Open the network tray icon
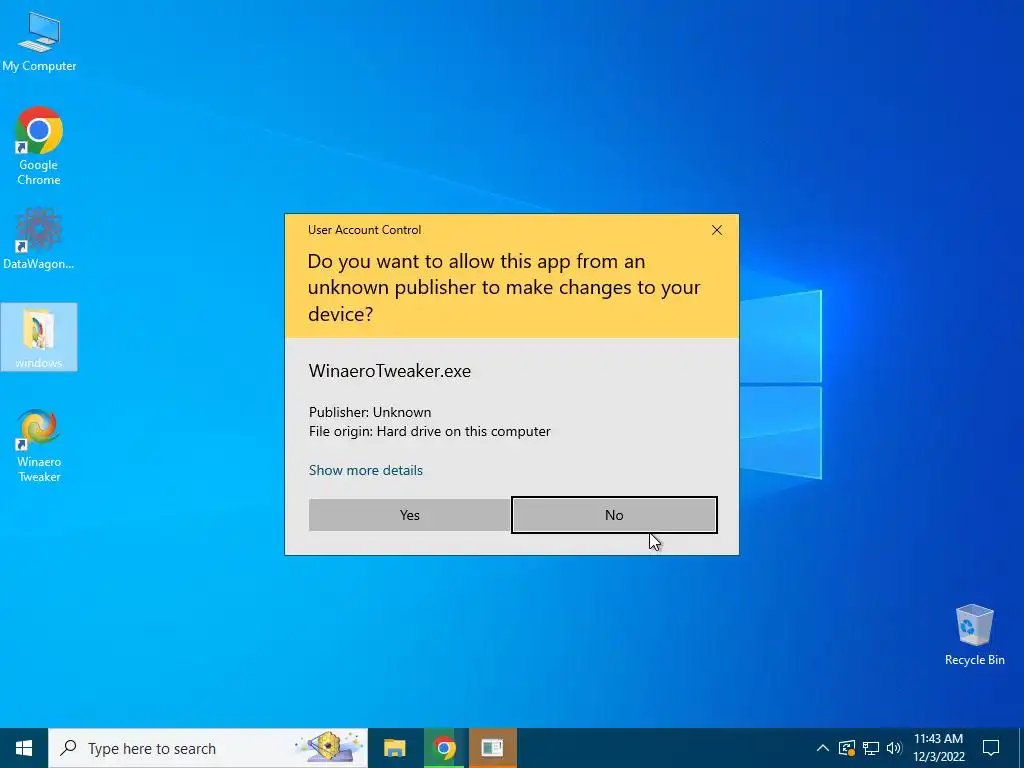The width and height of the screenshot is (1024, 768). 871,748
